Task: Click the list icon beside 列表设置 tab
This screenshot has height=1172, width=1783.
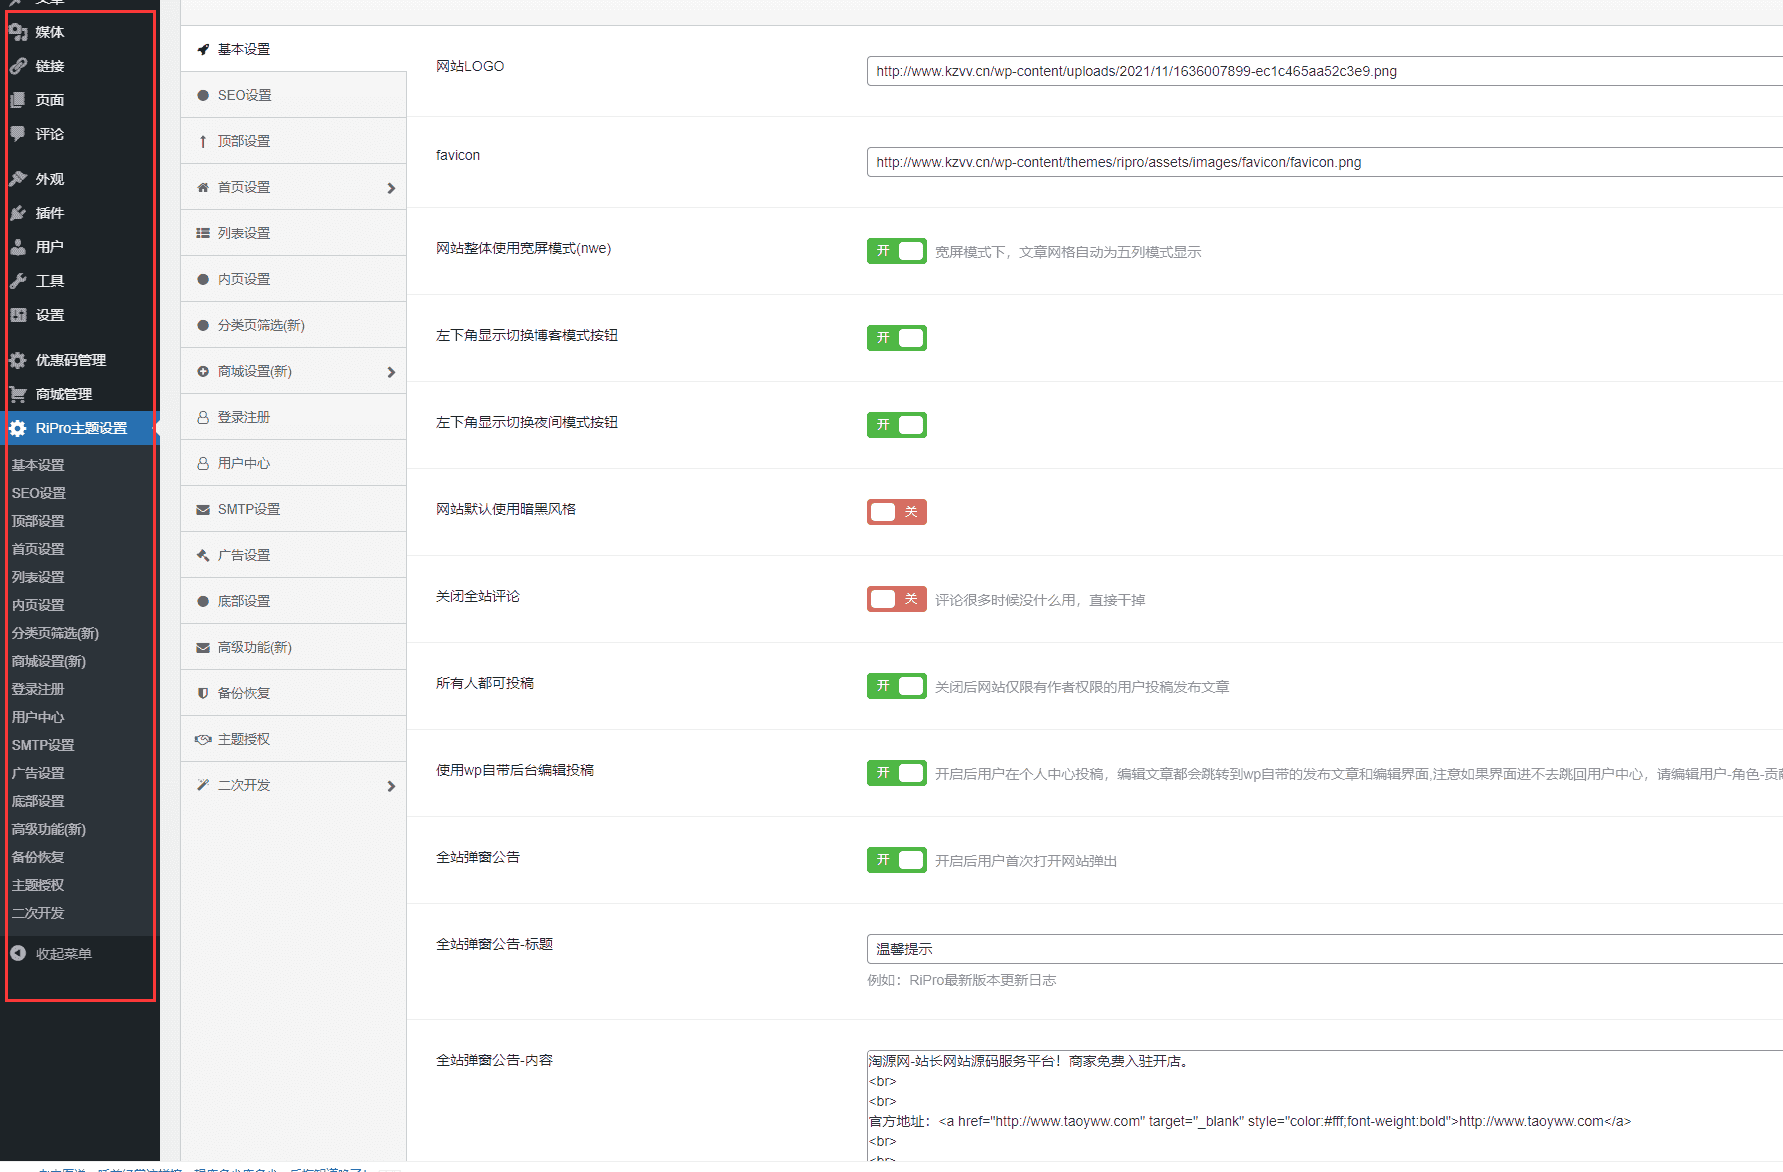Action: coord(203,233)
